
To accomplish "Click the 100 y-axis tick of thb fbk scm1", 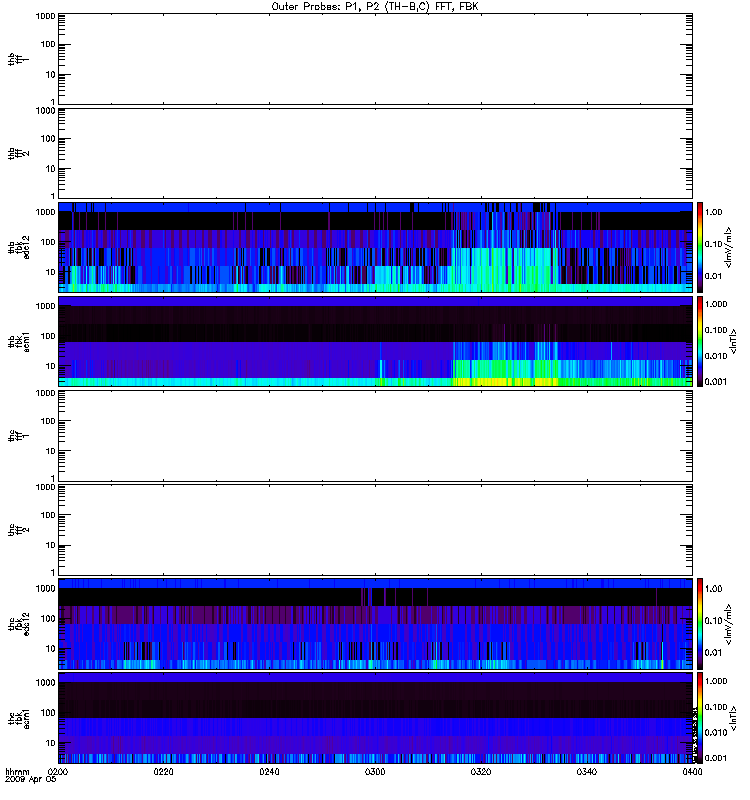I will (48, 336).
